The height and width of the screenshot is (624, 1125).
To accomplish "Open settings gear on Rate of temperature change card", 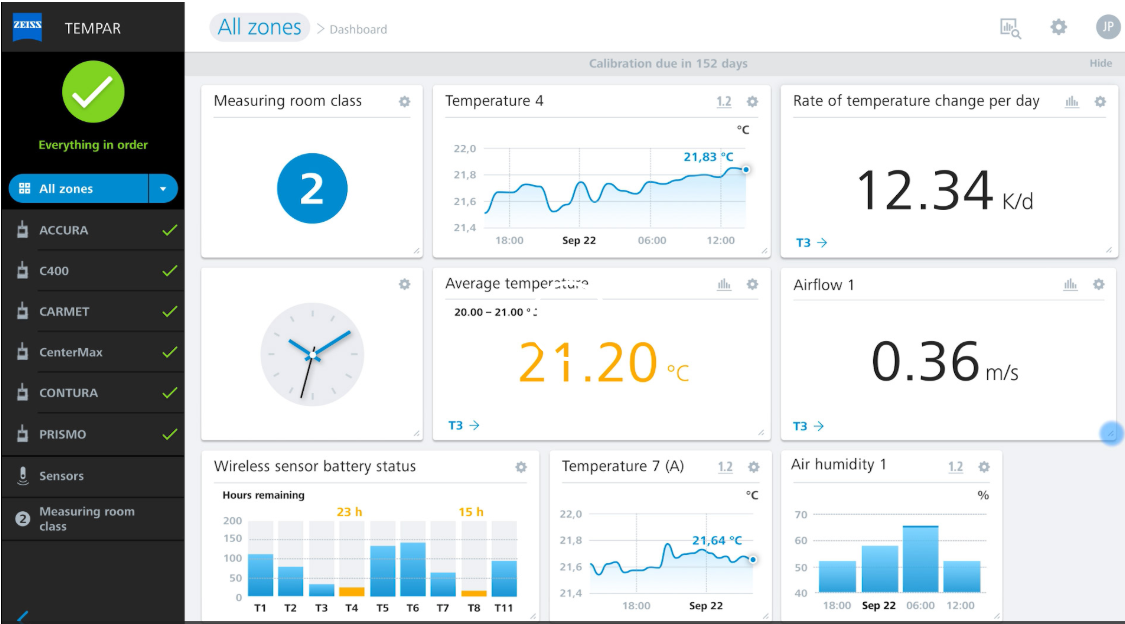I will (1100, 102).
